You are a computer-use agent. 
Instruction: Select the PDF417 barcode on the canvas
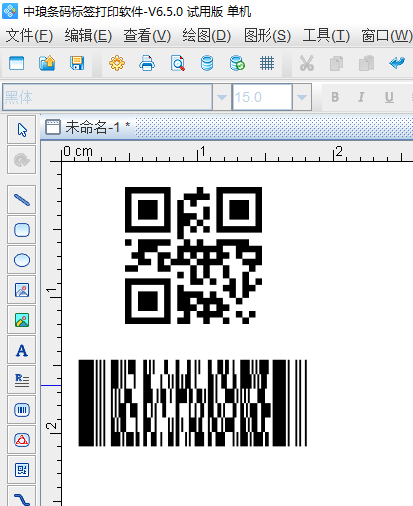point(193,403)
